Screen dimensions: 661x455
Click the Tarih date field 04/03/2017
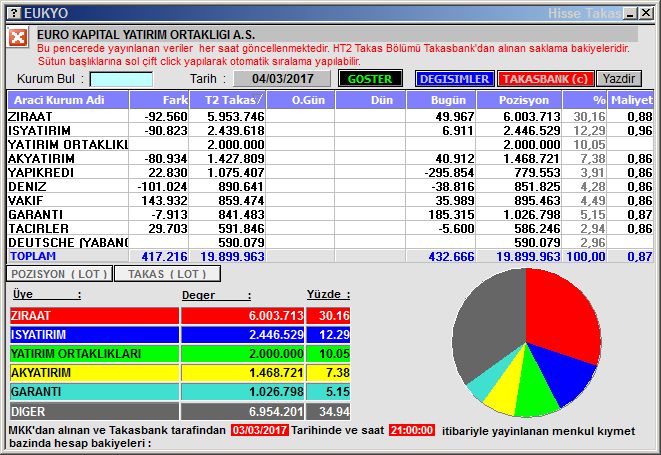(282, 79)
